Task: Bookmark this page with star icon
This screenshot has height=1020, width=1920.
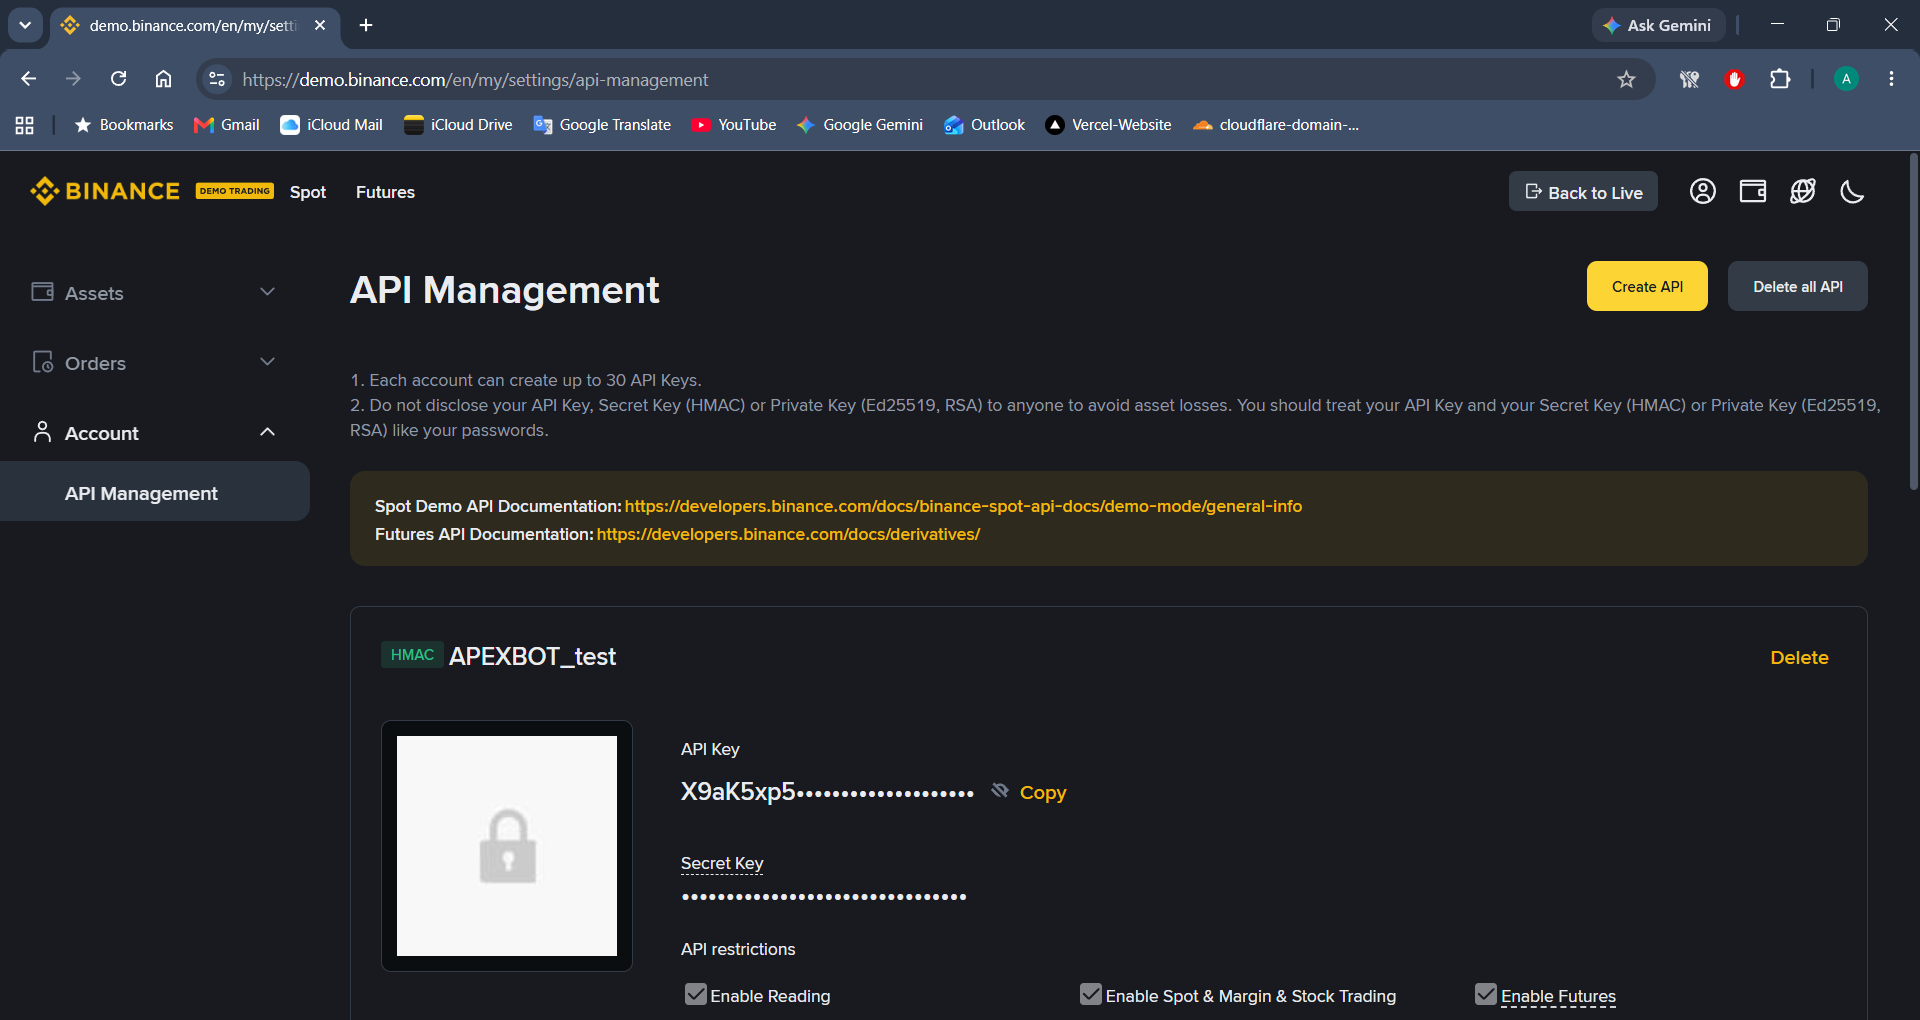Action: [1626, 79]
